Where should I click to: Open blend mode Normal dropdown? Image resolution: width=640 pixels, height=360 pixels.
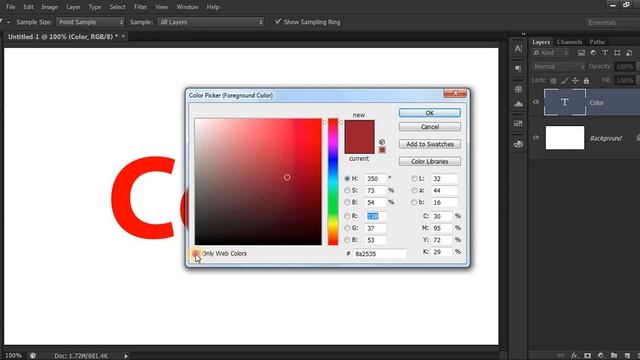tap(558, 67)
